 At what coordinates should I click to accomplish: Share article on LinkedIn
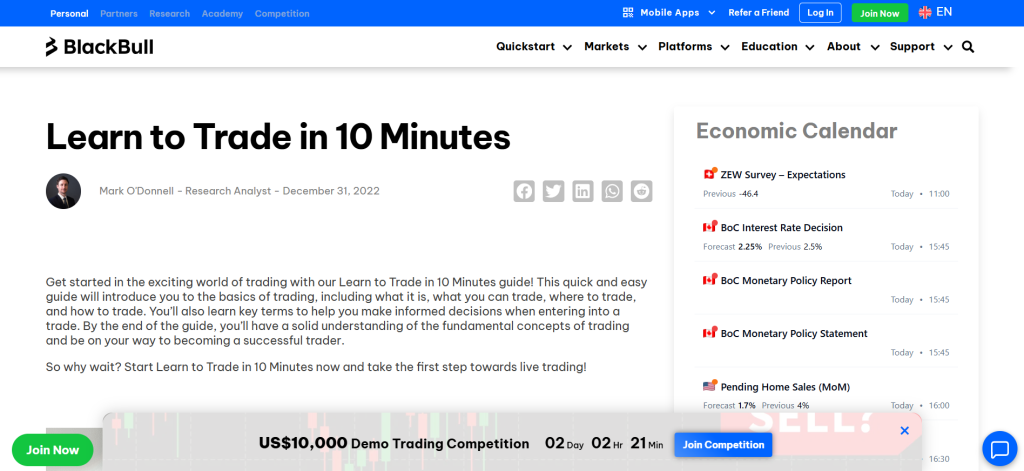pyautogui.click(x=583, y=191)
